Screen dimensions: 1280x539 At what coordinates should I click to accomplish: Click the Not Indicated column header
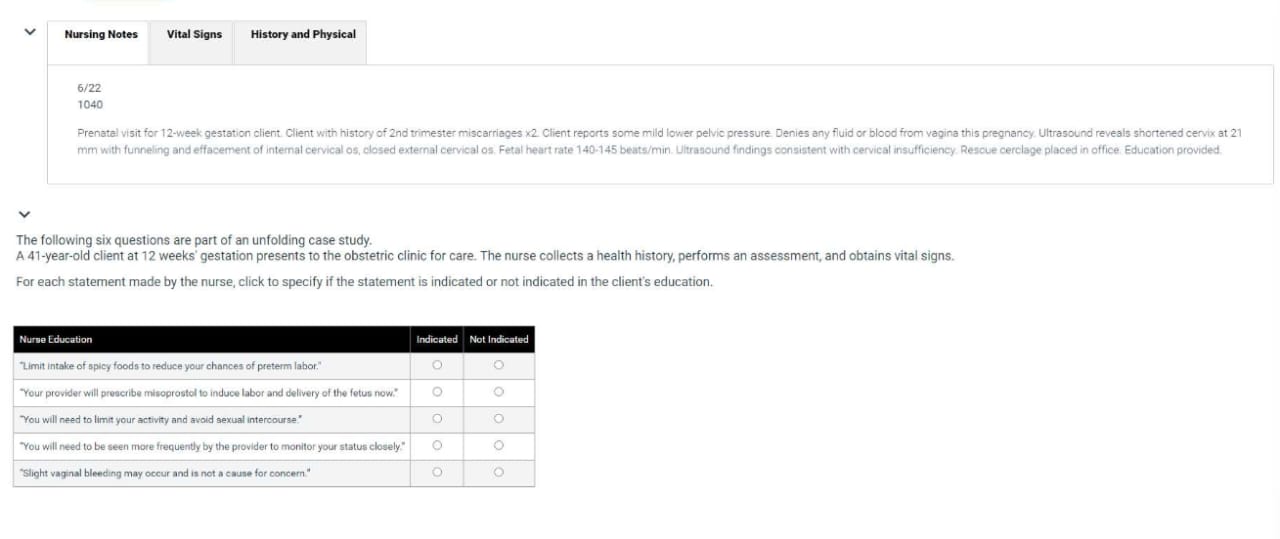pyautogui.click(x=499, y=340)
